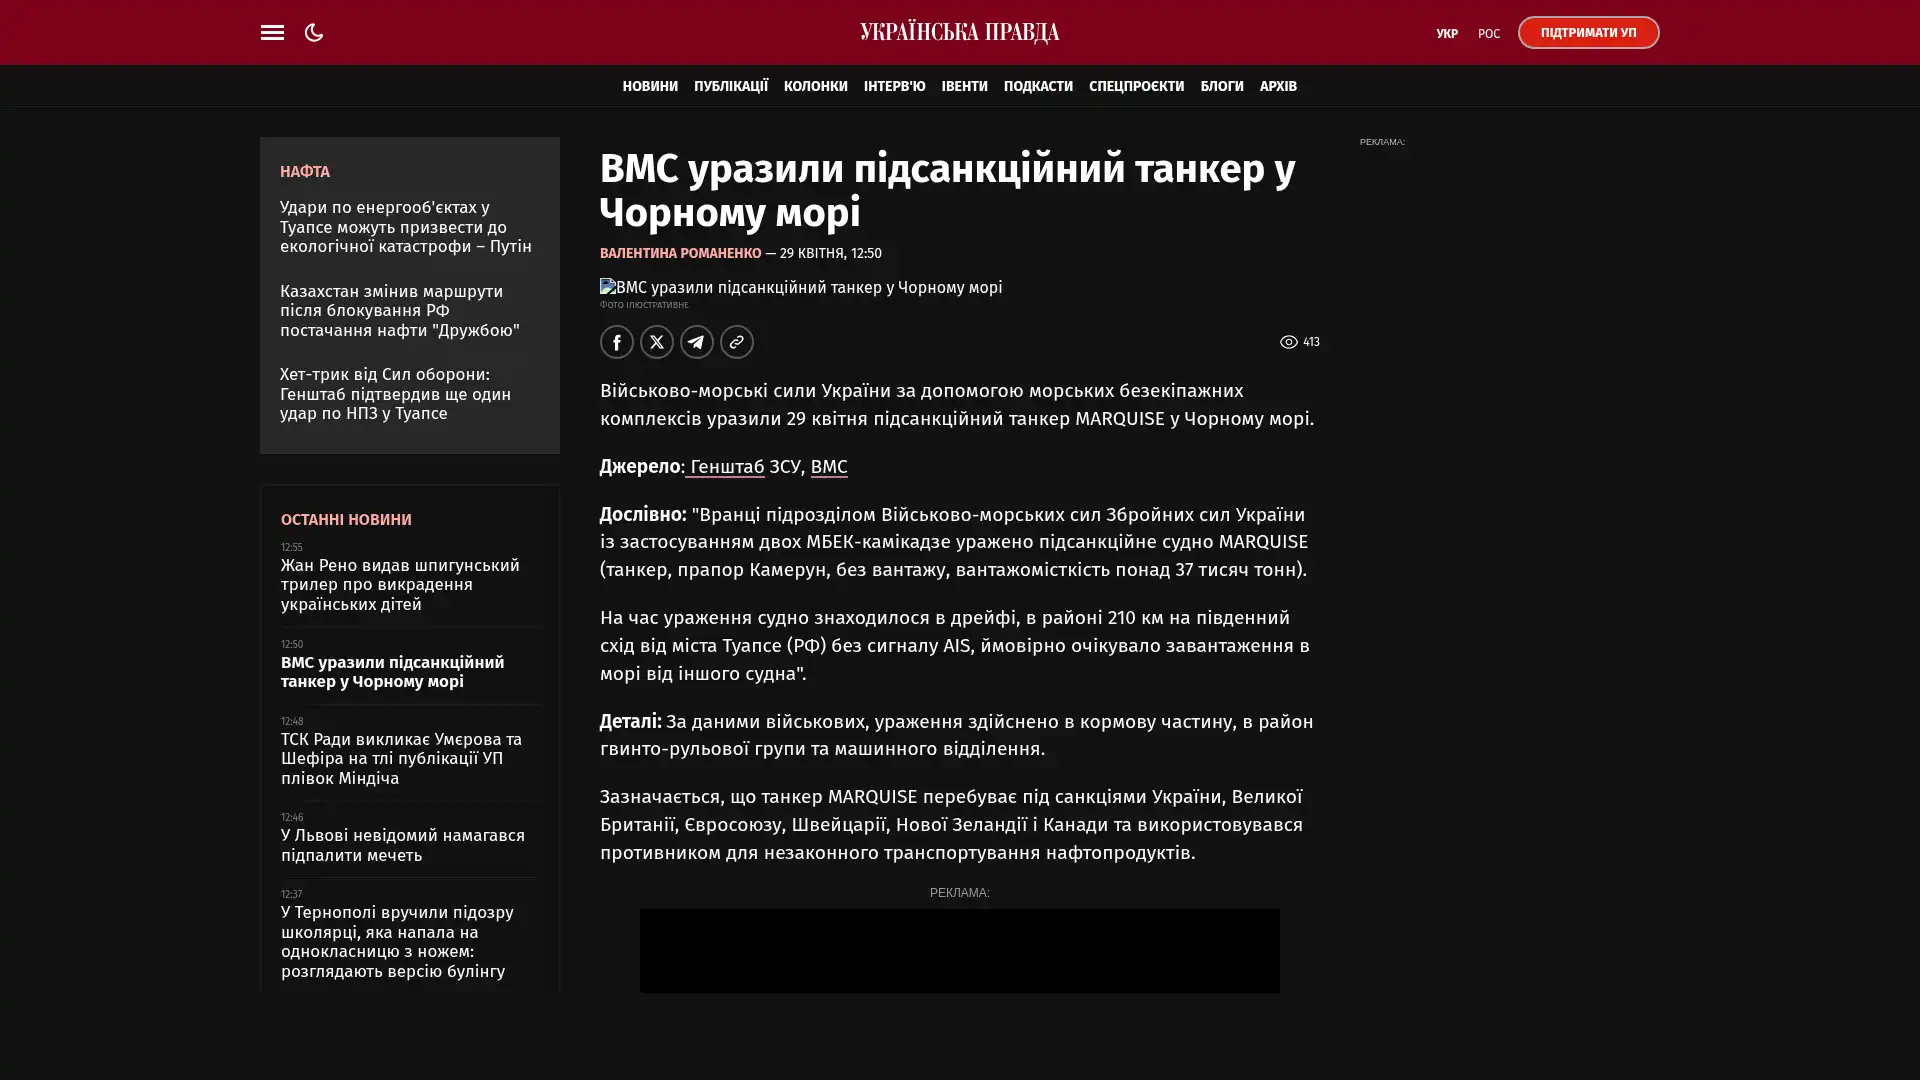Open the Подкасти section
This screenshot has width=1920, height=1080.
pyautogui.click(x=1038, y=86)
